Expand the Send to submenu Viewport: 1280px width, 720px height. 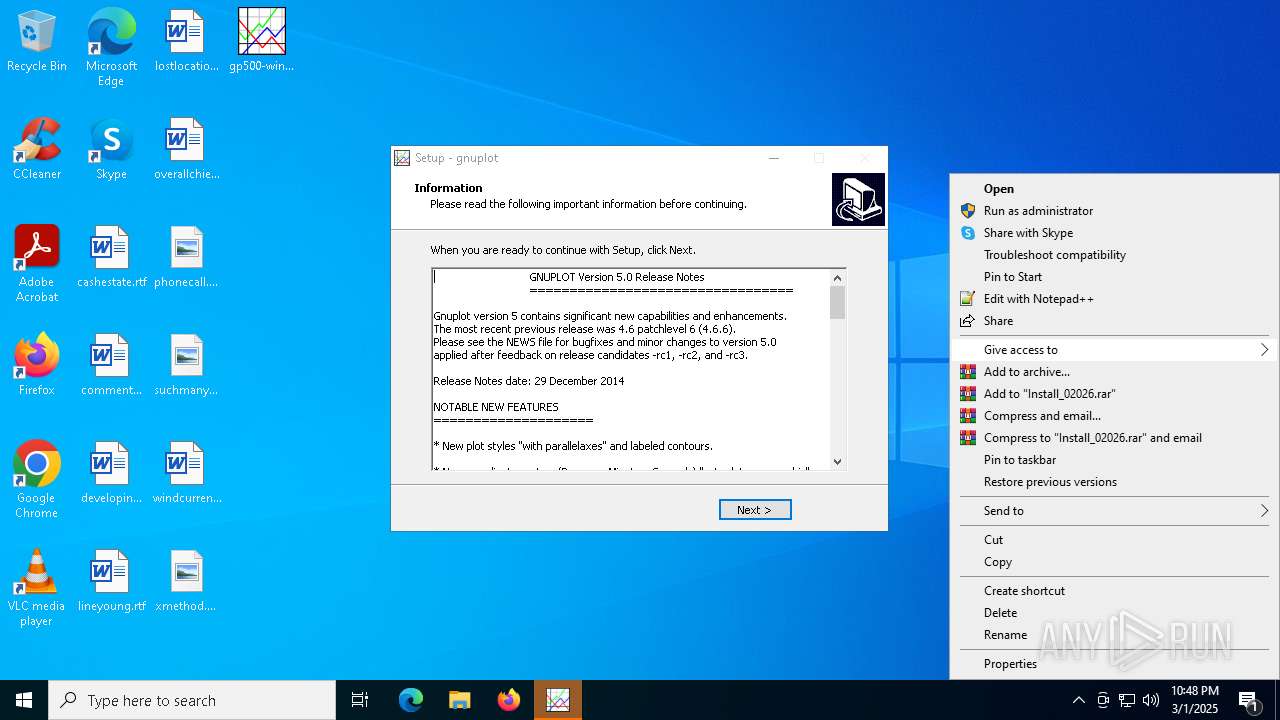tap(1114, 511)
